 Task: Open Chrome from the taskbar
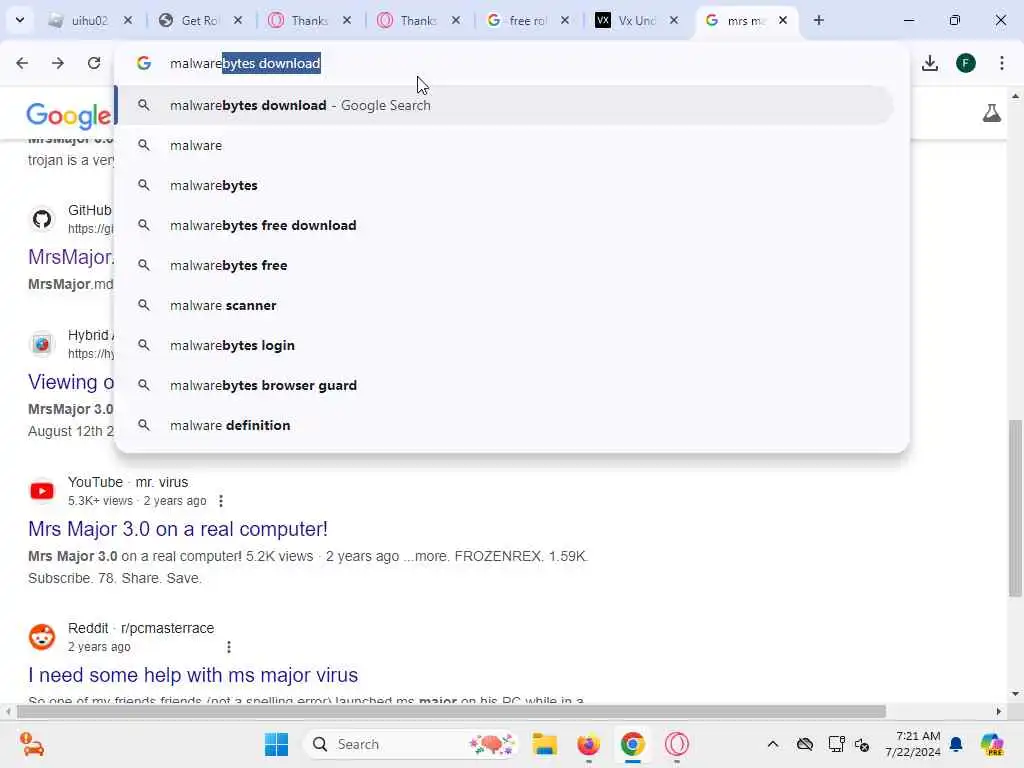632,744
